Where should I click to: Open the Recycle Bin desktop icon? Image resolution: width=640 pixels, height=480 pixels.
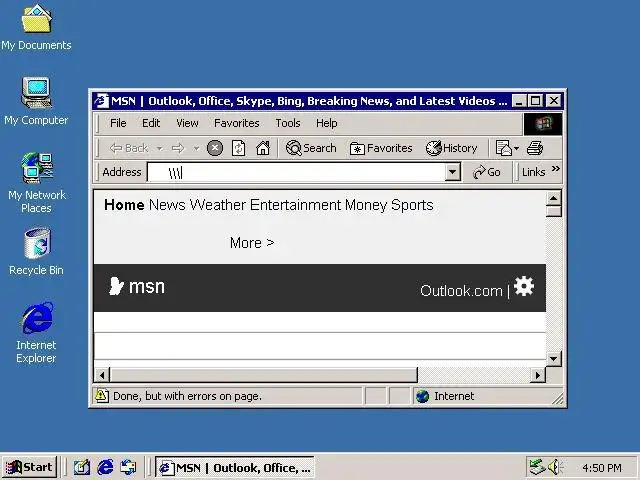pos(36,251)
